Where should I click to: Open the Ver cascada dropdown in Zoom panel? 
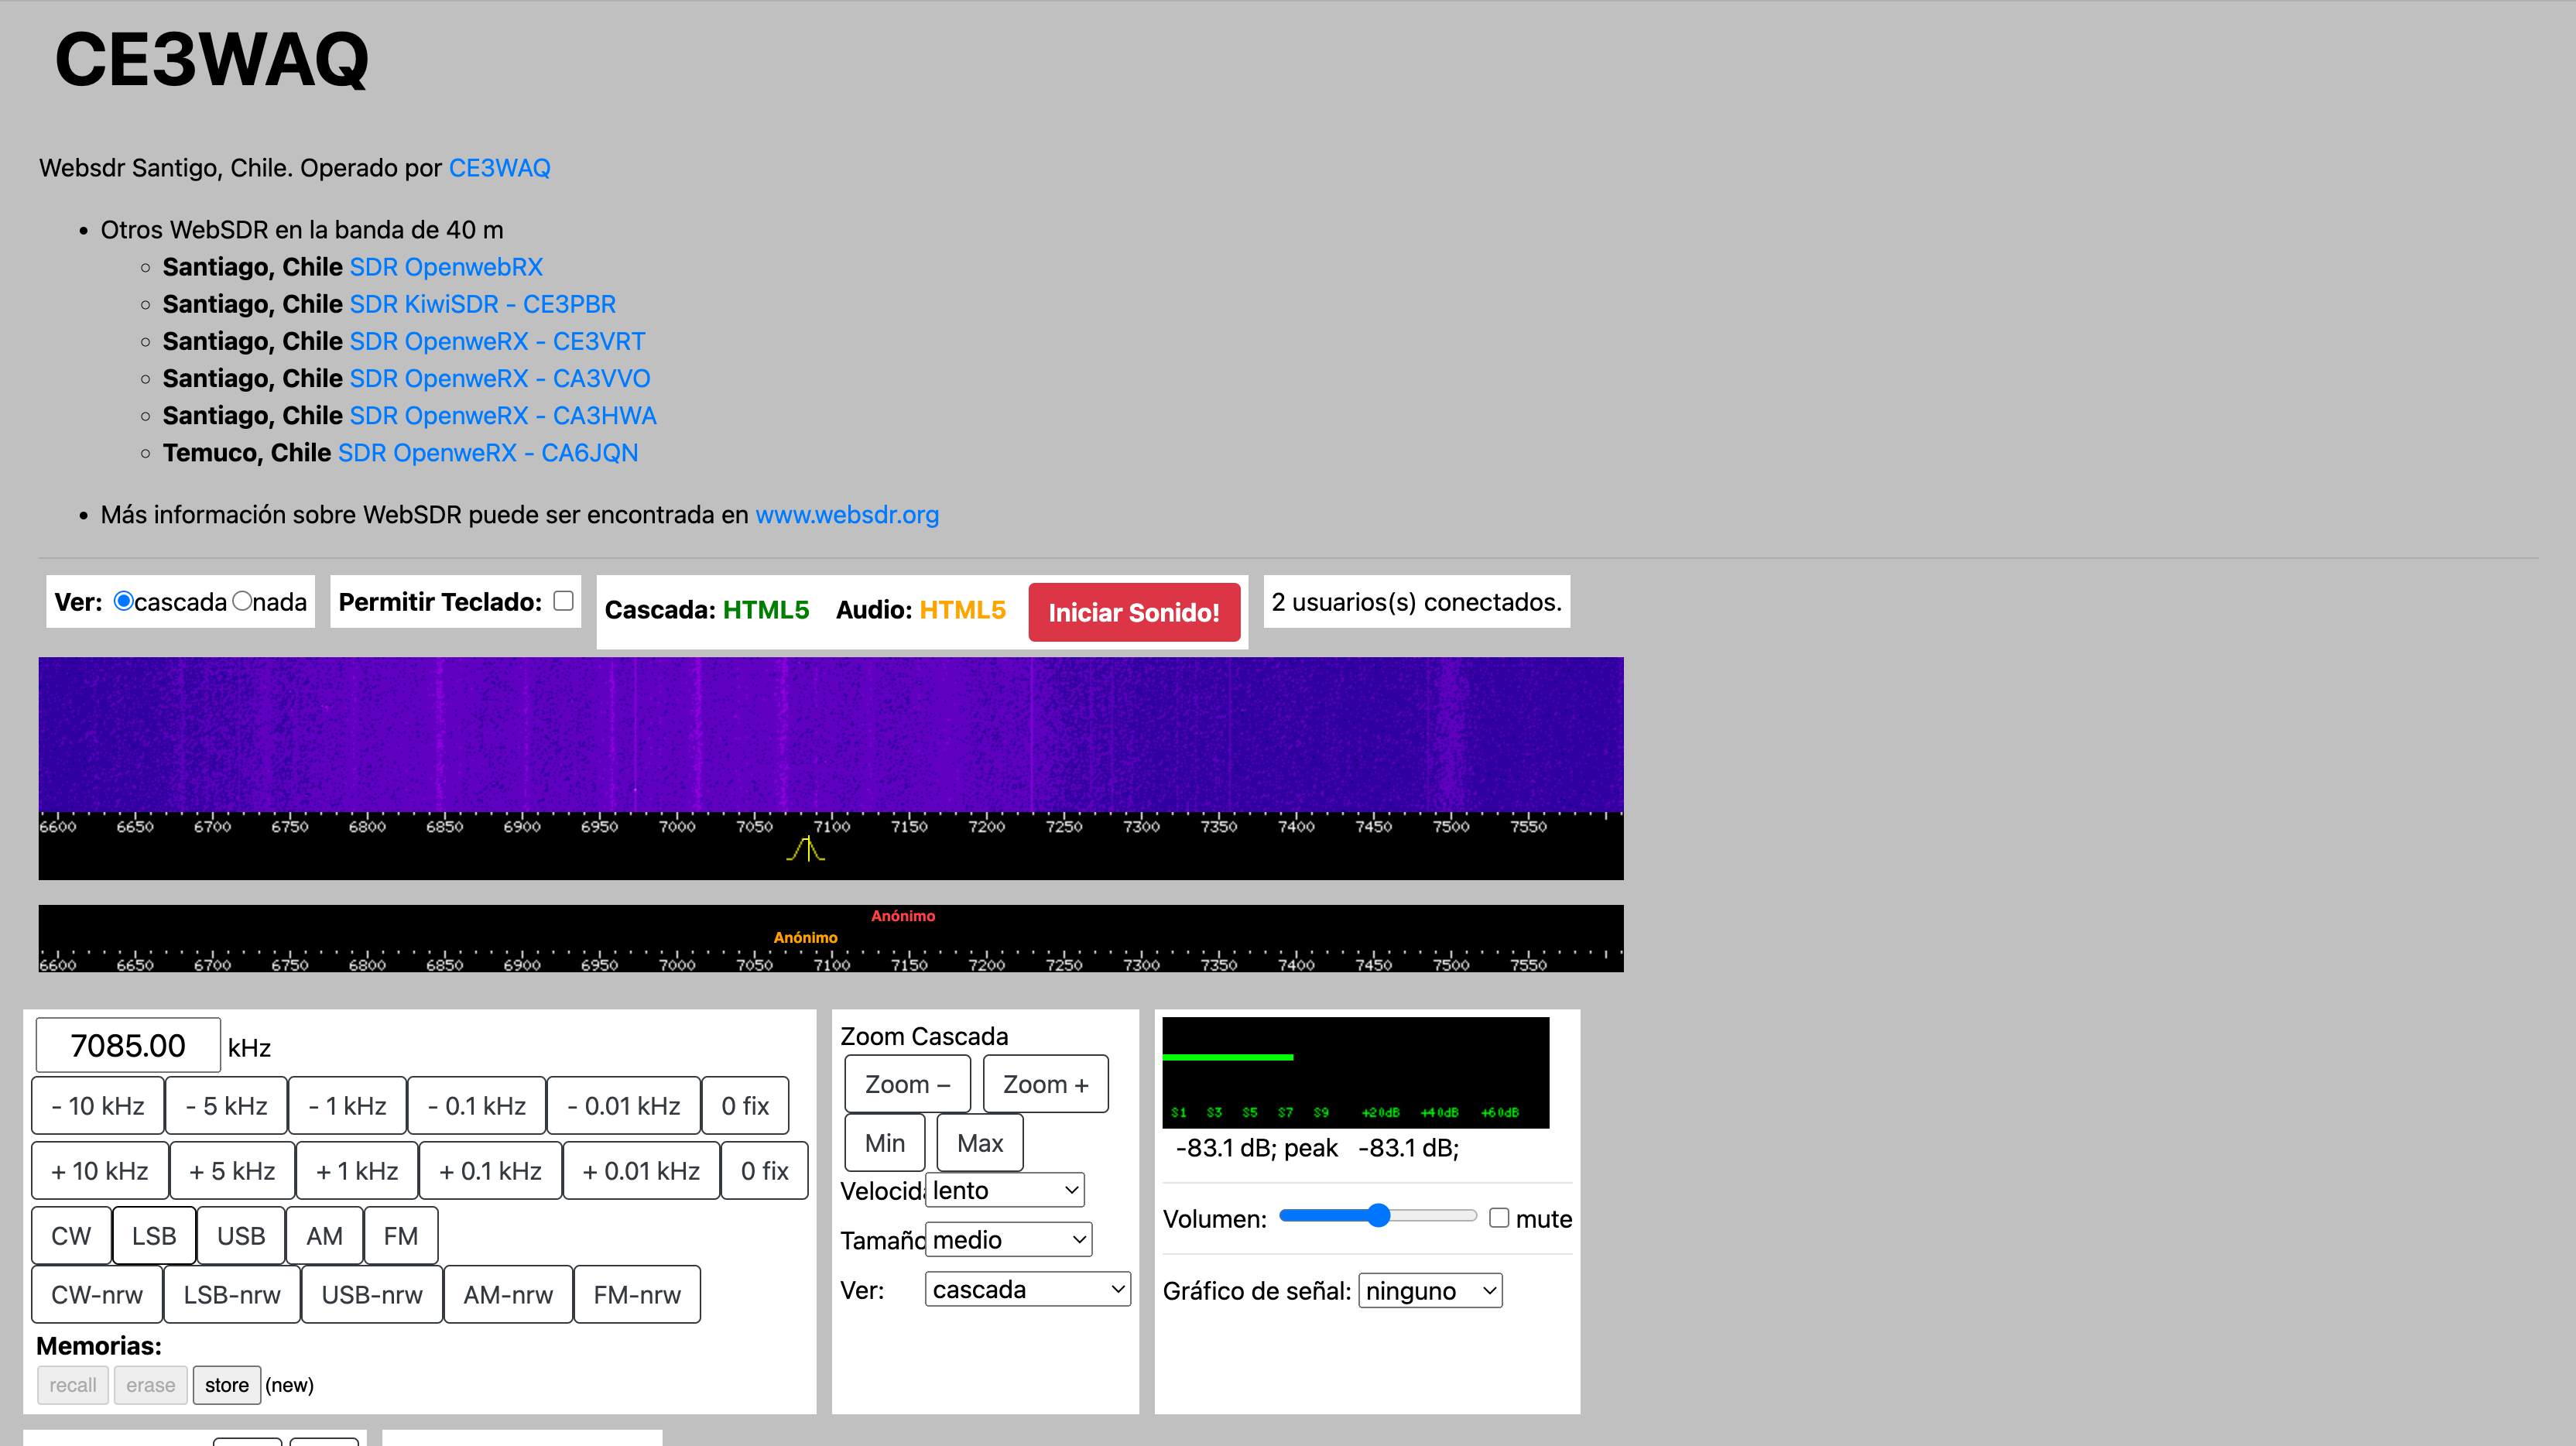click(1027, 1290)
